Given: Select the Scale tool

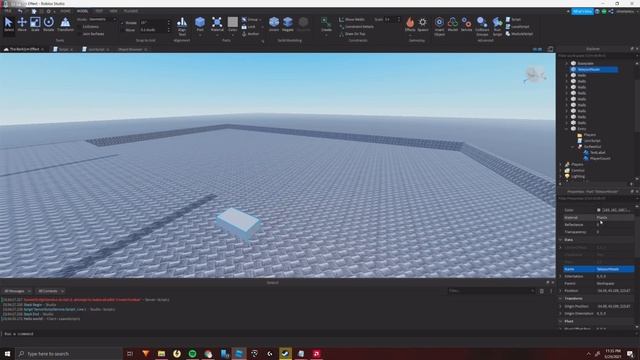Looking at the screenshot, I should coord(35,24).
